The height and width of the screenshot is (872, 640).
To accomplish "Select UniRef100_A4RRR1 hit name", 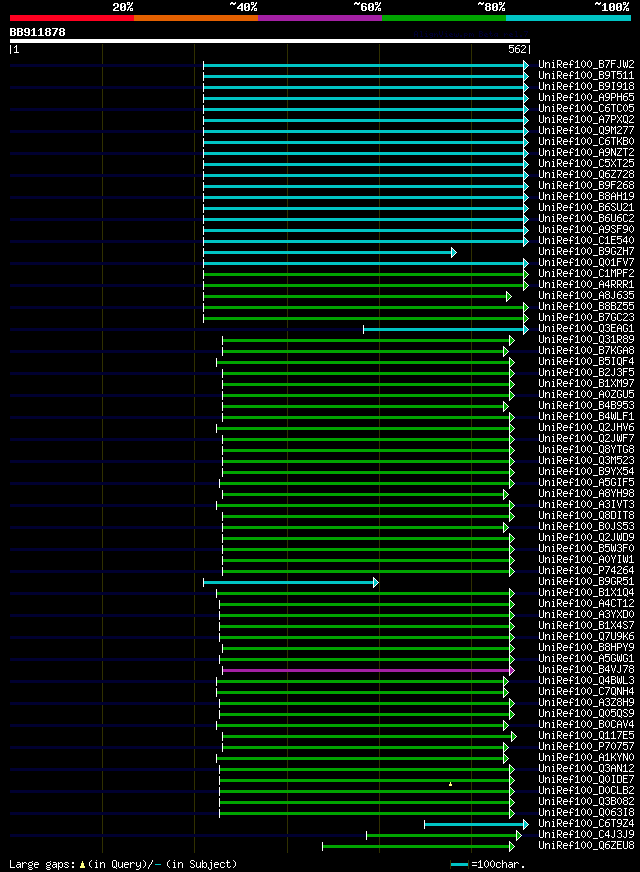I will point(586,284).
